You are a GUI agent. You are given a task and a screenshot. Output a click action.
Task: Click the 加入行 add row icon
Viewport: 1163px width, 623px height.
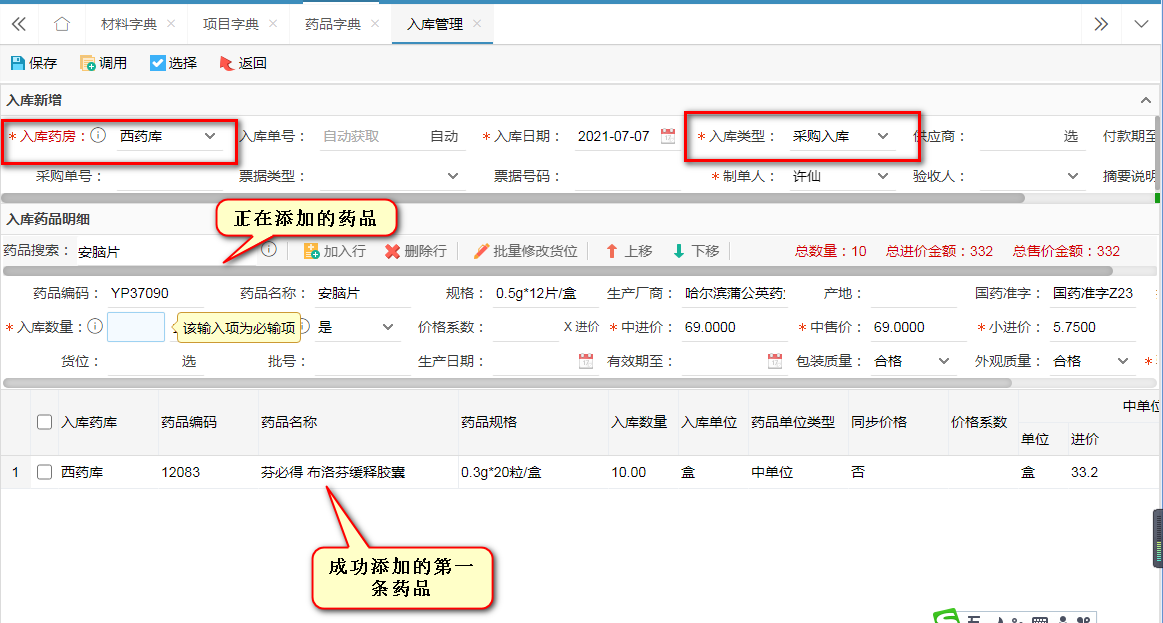coord(311,251)
